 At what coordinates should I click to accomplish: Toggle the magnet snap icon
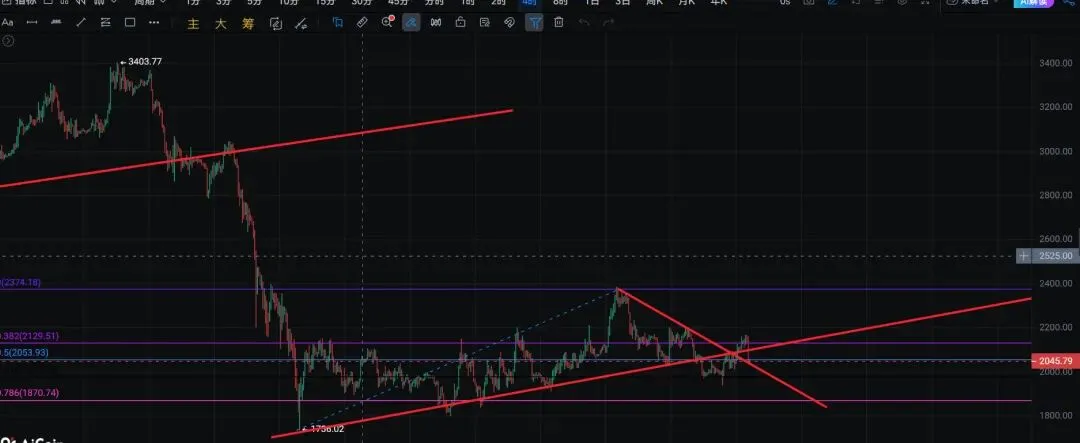[x=510, y=23]
